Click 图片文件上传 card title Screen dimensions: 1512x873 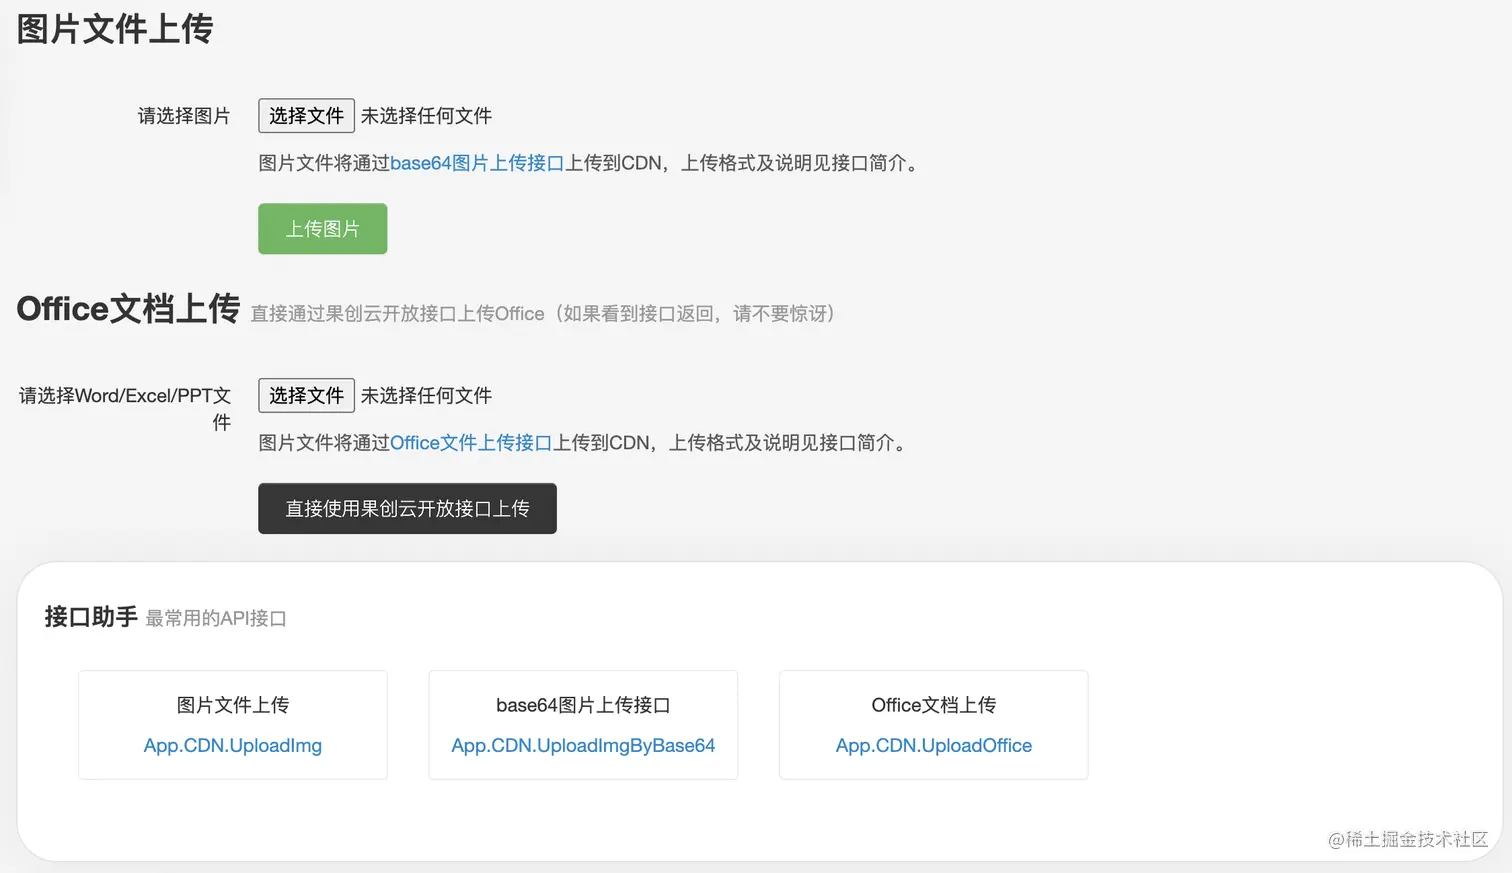(233, 705)
